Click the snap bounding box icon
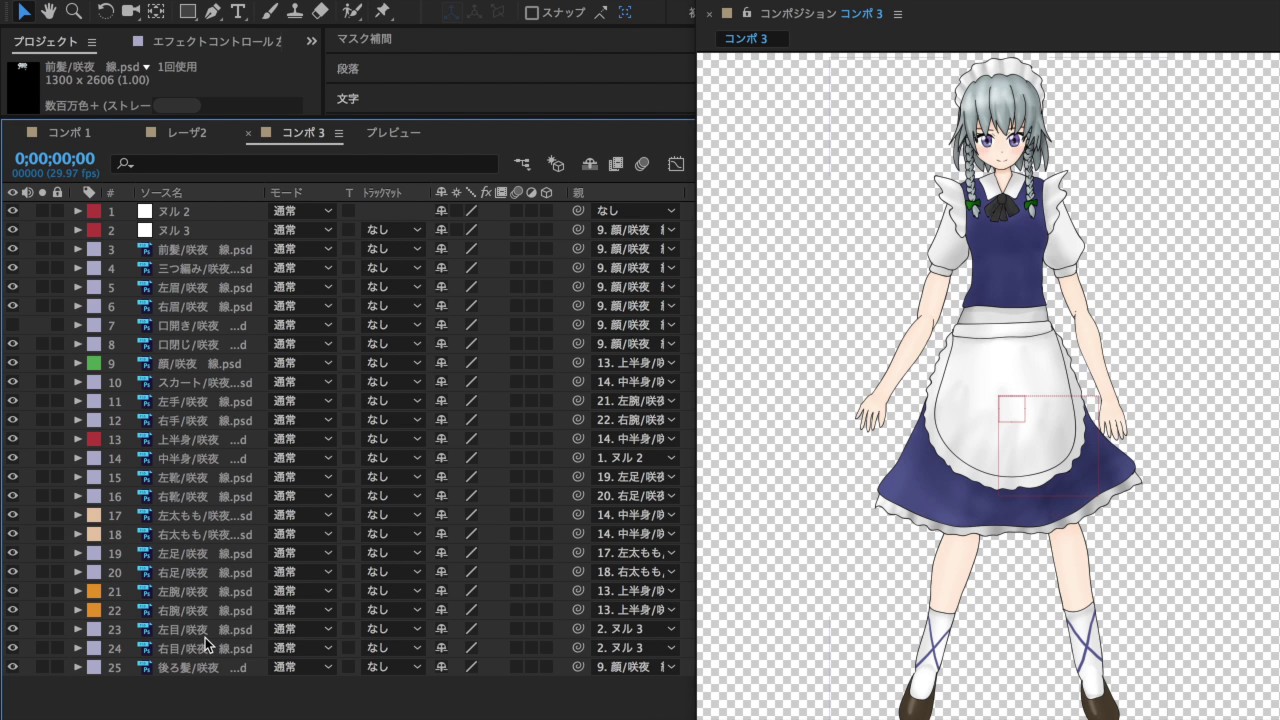The width and height of the screenshot is (1280, 720). coord(625,13)
